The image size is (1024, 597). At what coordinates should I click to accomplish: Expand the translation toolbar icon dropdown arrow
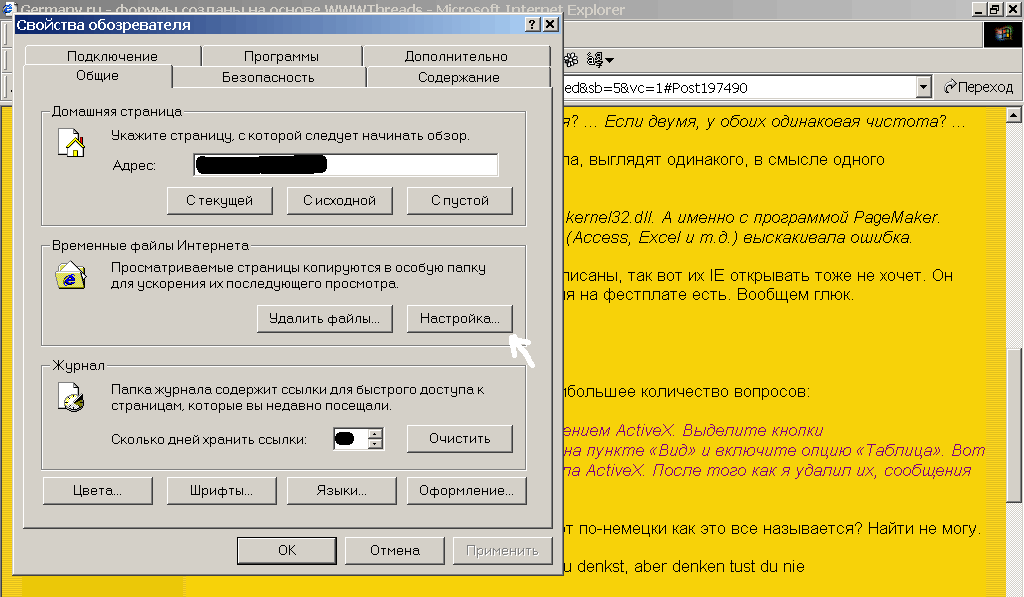coord(609,60)
